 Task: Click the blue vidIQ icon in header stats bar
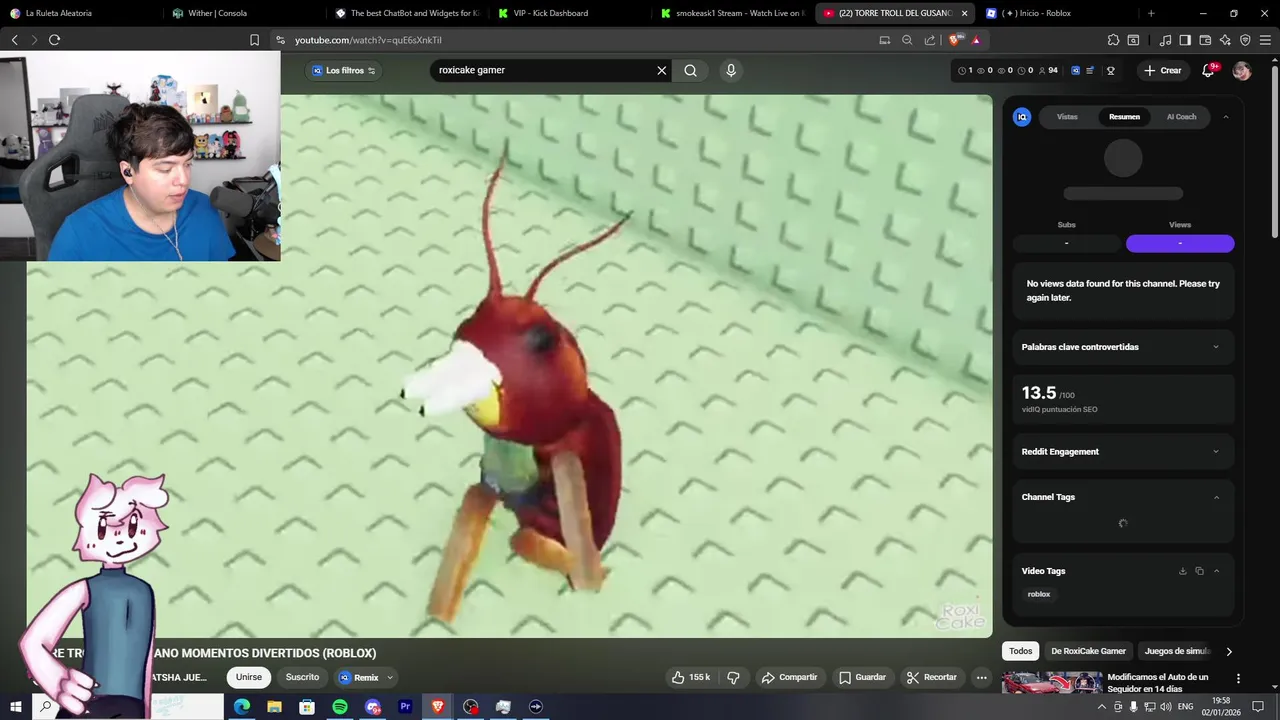point(1075,70)
